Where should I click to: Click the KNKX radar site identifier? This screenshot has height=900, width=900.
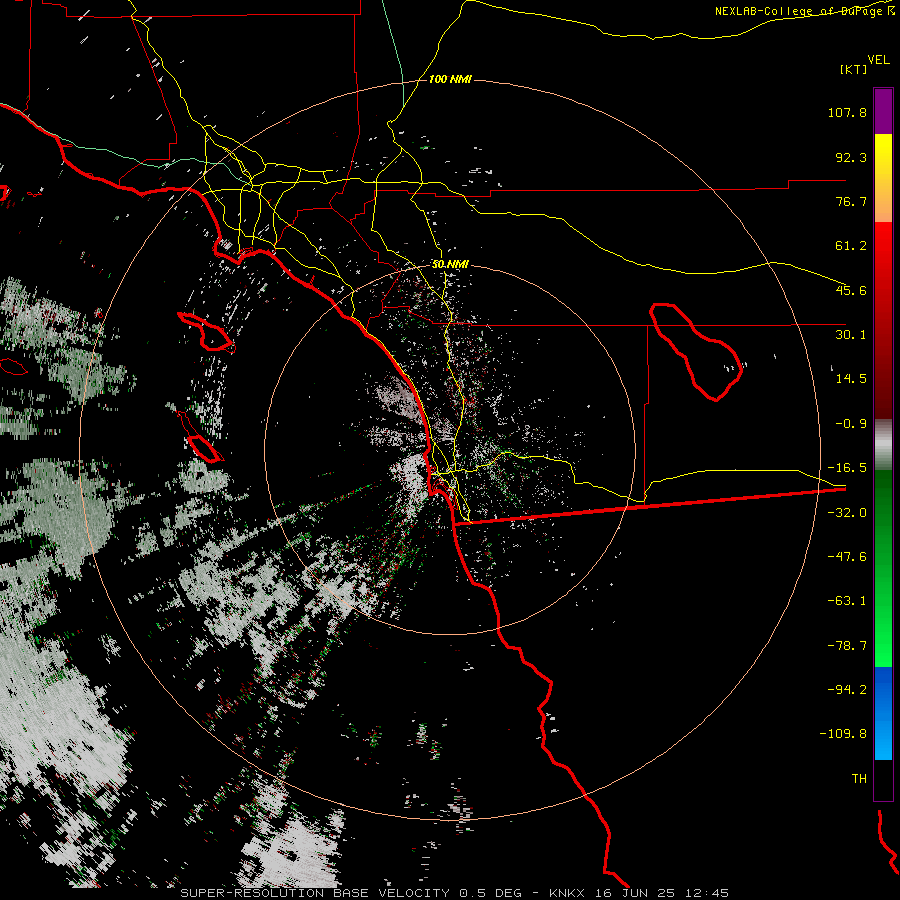click(x=568, y=893)
